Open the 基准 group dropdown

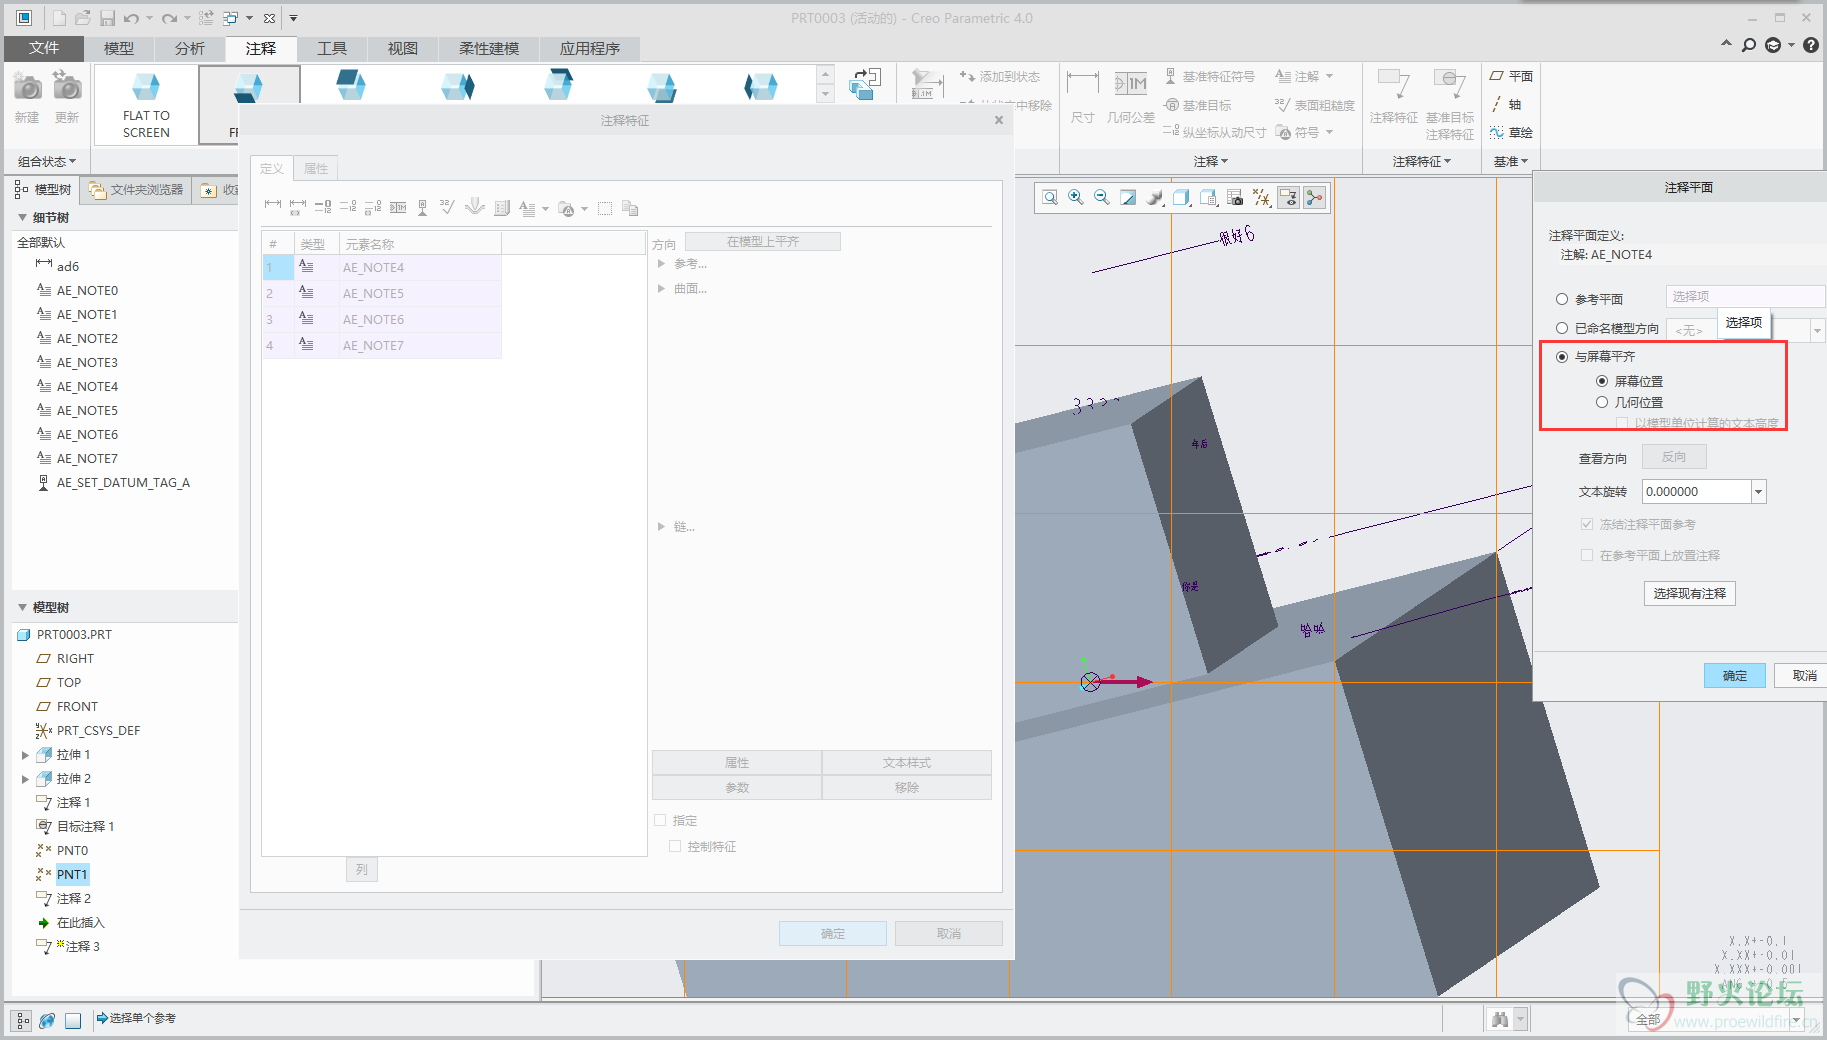pos(1510,161)
